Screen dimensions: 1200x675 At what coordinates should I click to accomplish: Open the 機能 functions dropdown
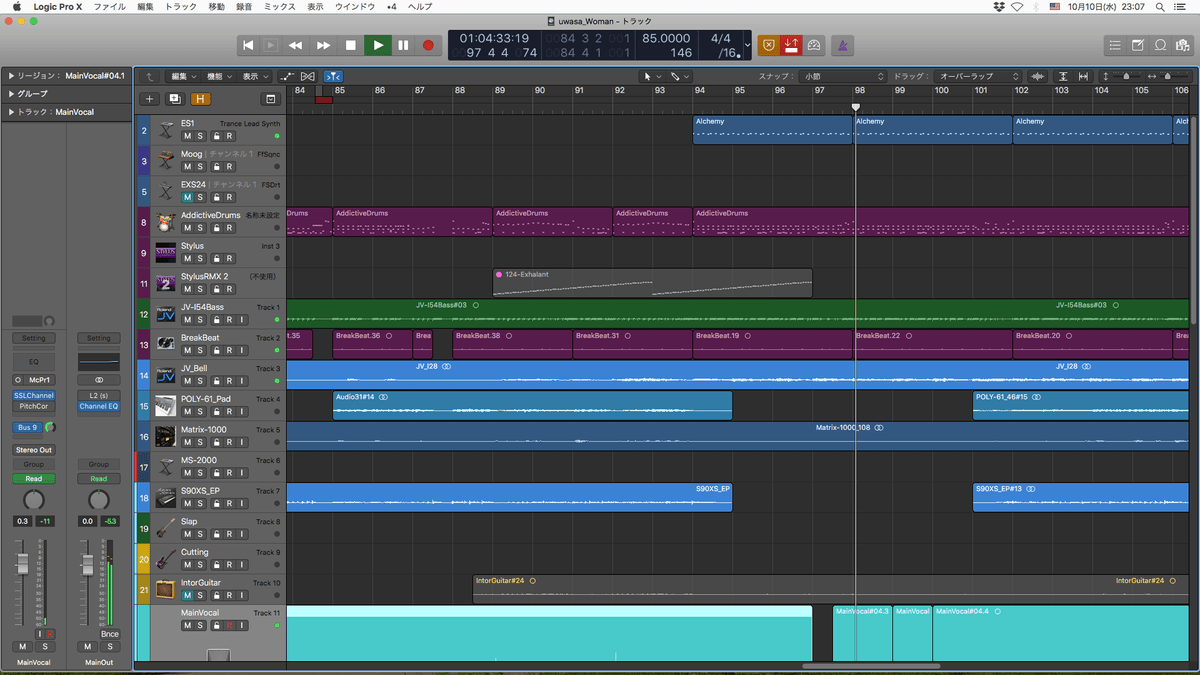218,76
